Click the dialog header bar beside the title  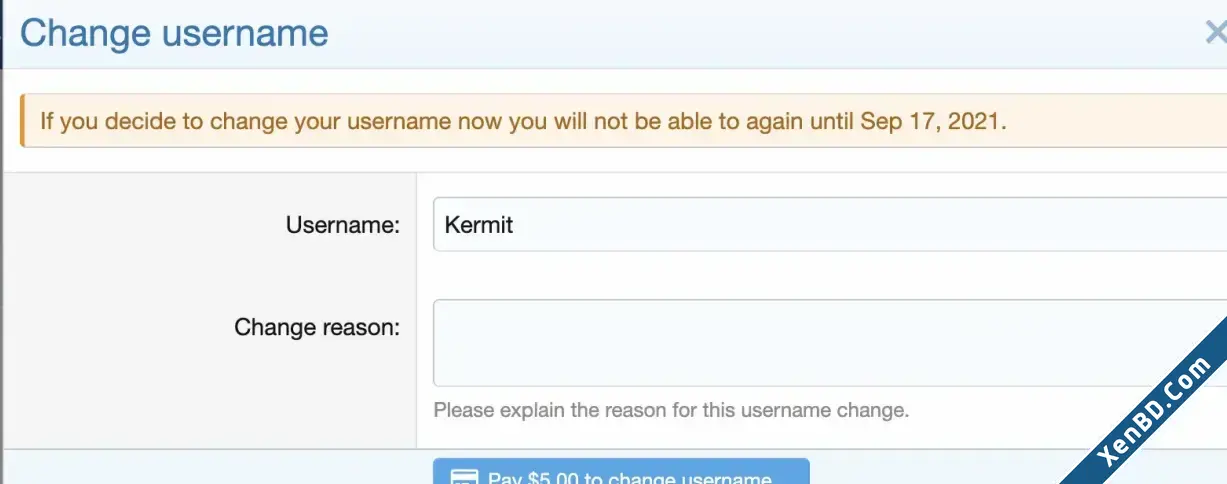coord(760,34)
